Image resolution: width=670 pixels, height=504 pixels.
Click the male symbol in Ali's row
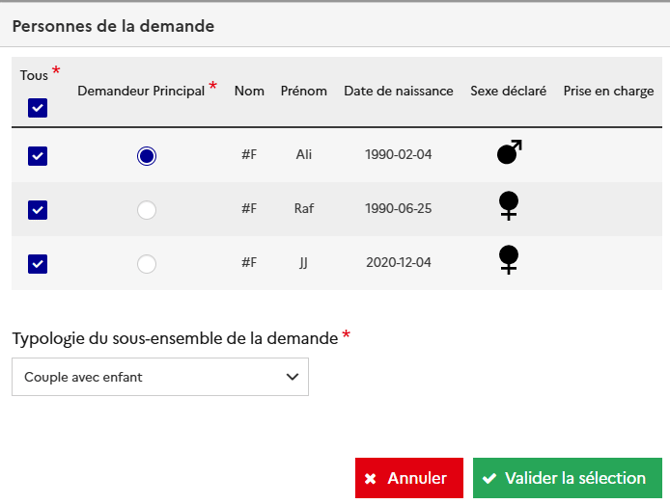tap(509, 153)
